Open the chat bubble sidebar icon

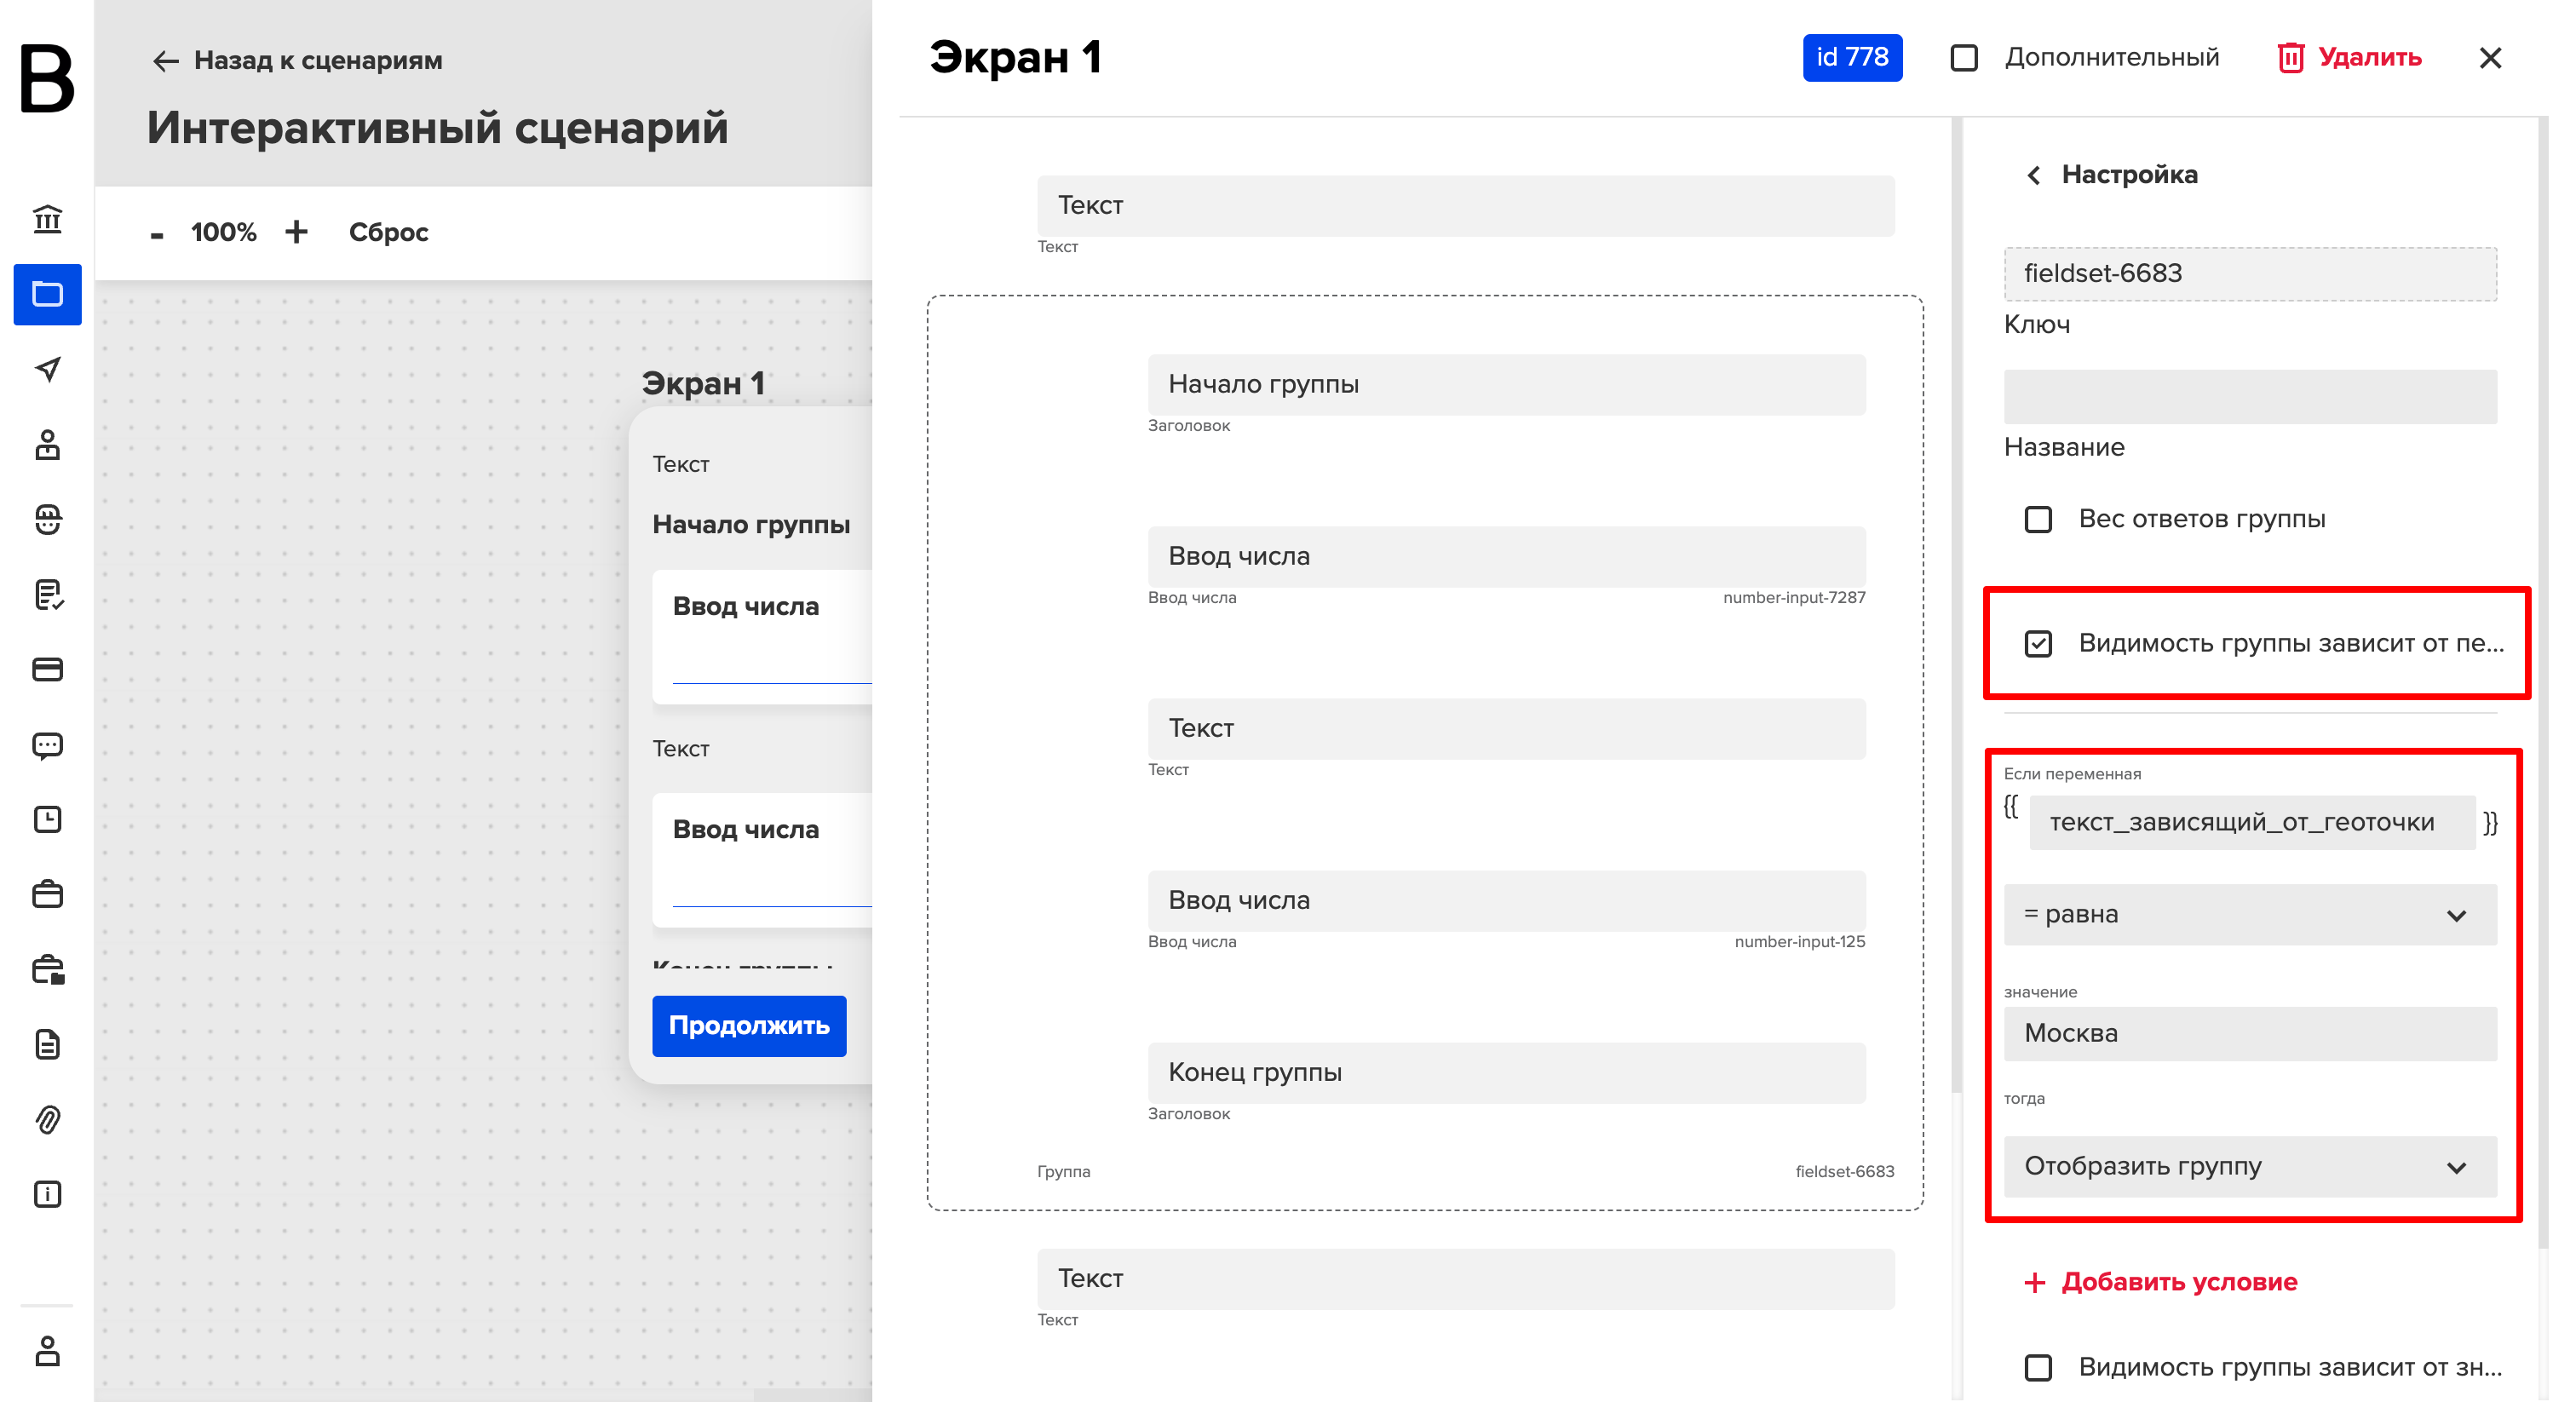coord(47,745)
